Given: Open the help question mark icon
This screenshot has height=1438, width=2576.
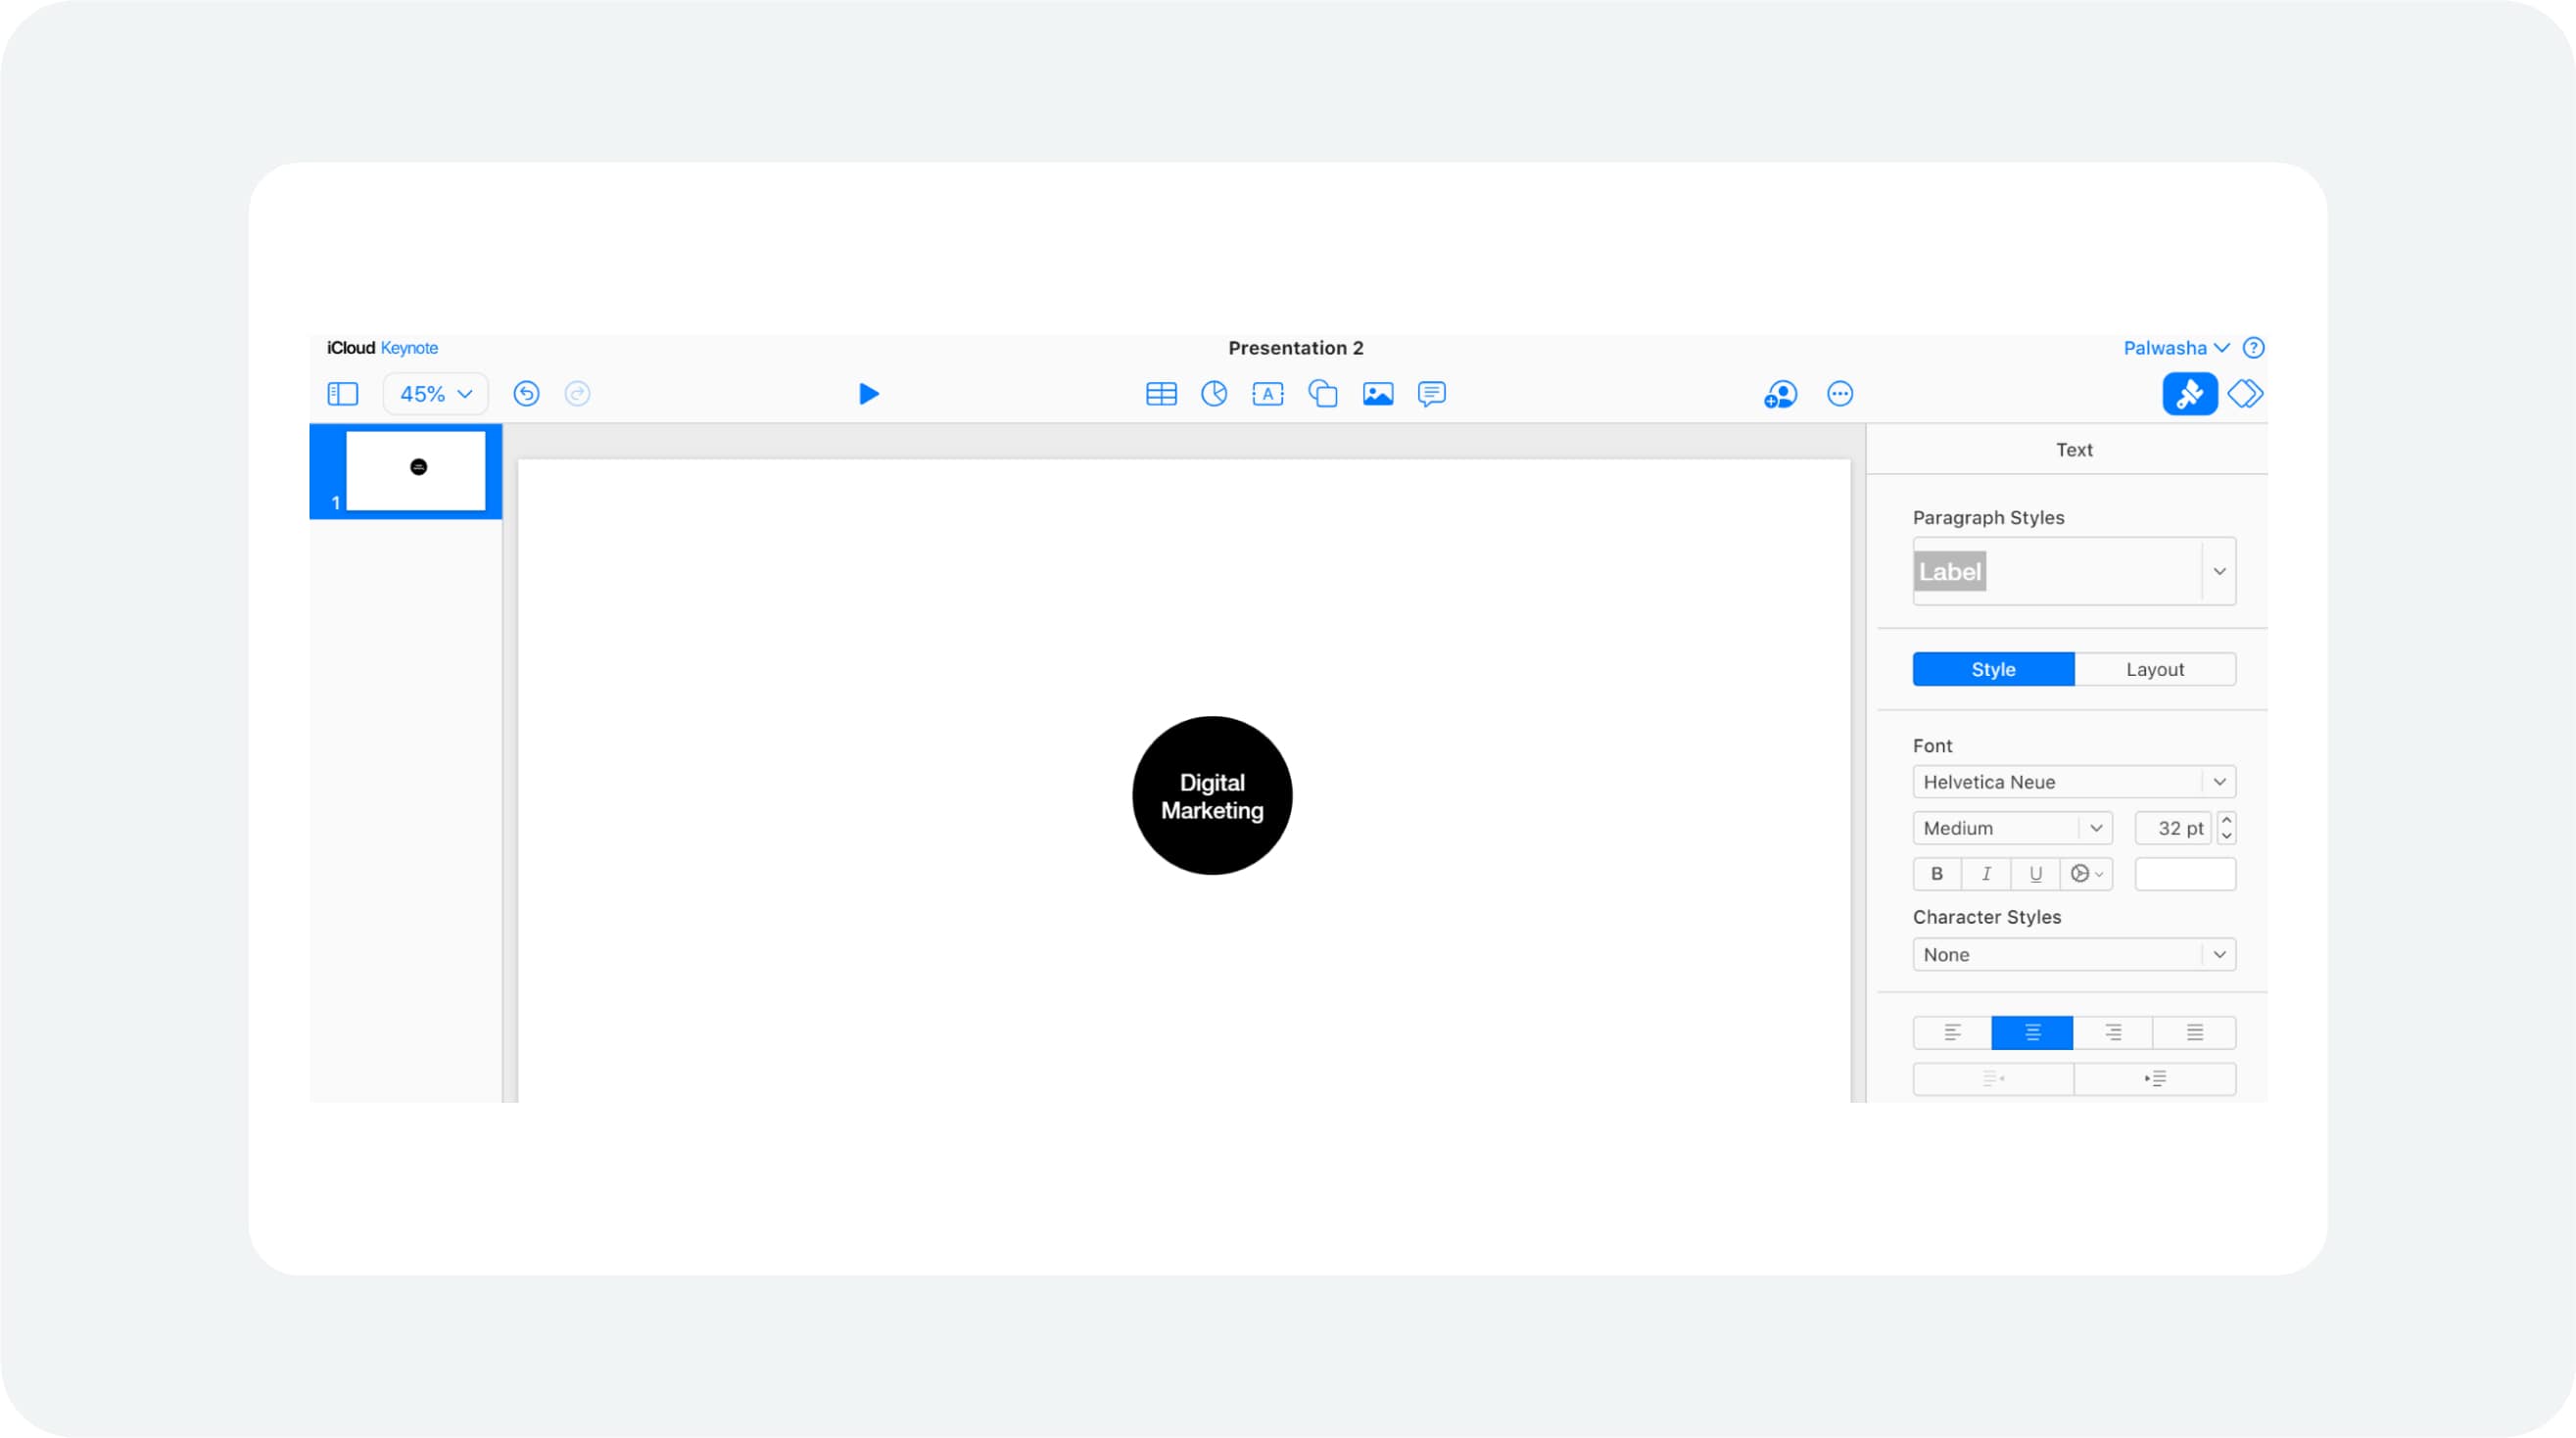Looking at the screenshot, I should pos(2253,348).
